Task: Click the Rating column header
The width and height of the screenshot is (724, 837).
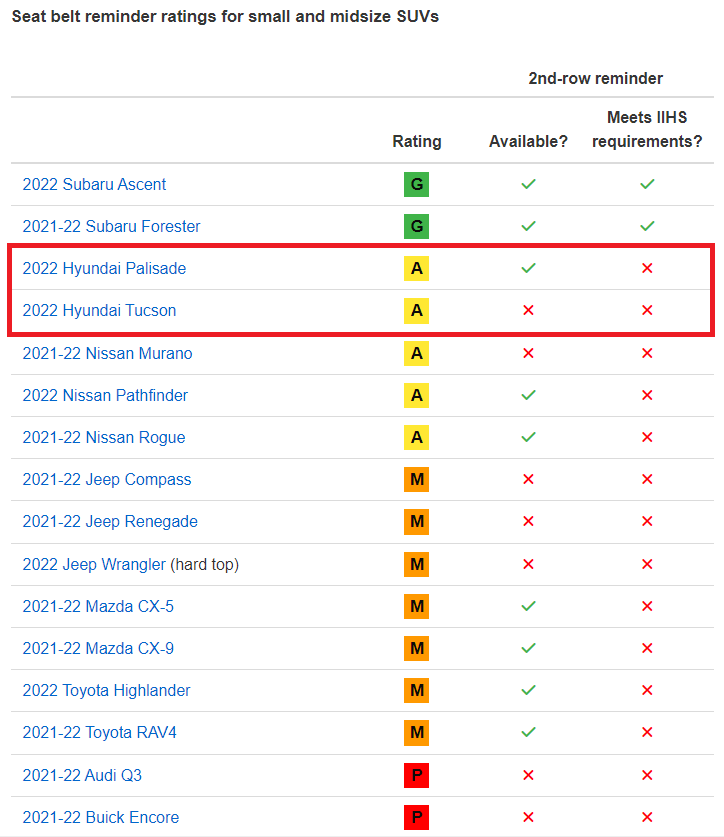Action: tap(417, 141)
